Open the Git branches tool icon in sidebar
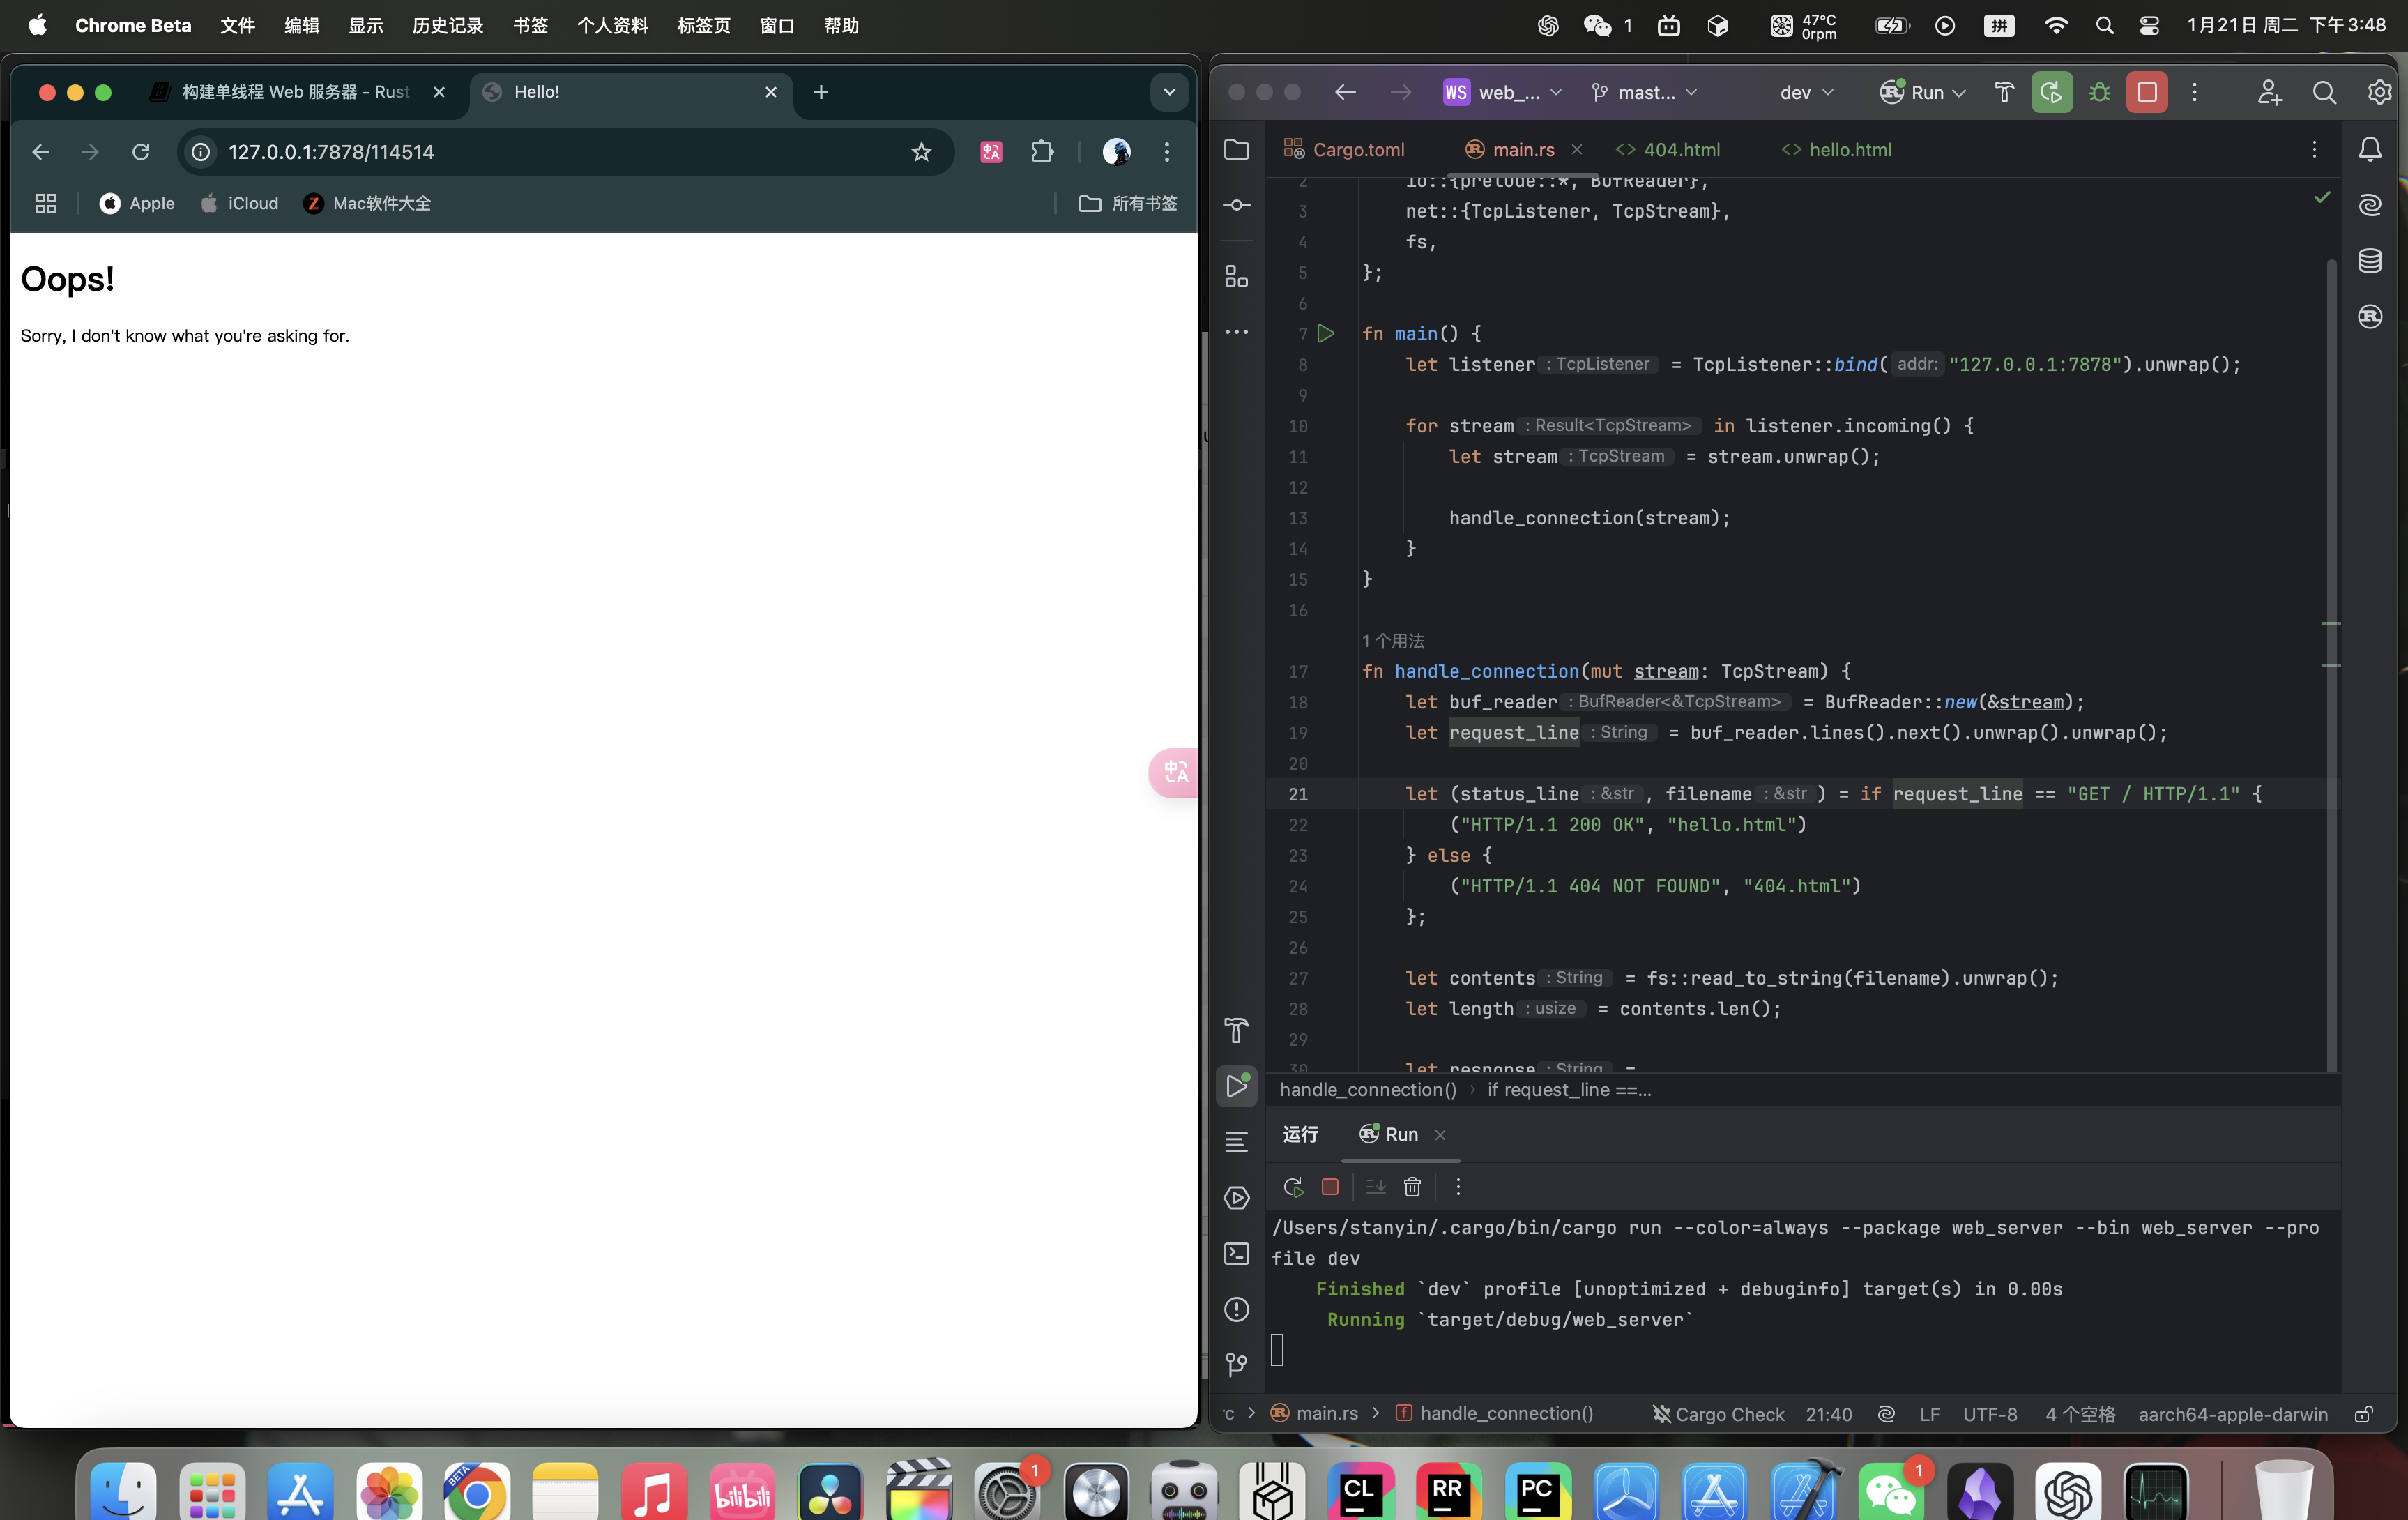 1236,1364
